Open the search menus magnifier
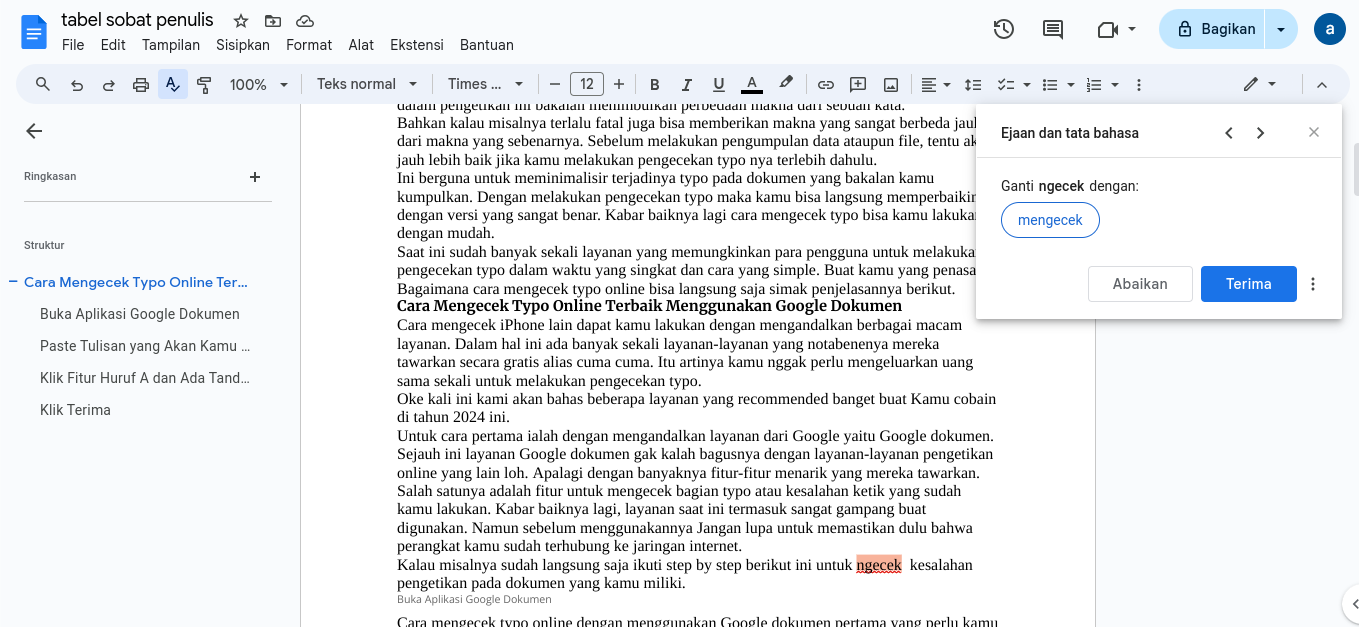The width and height of the screenshot is (1359, 627). tap(43, 84)
